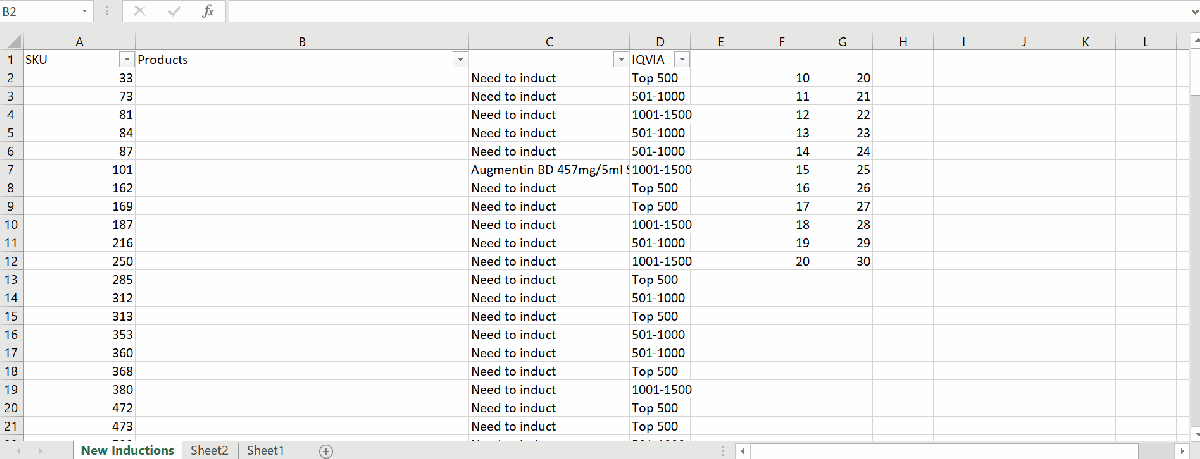
Task: Select cell F7 containing 15
Action: [x=782, y=169]
